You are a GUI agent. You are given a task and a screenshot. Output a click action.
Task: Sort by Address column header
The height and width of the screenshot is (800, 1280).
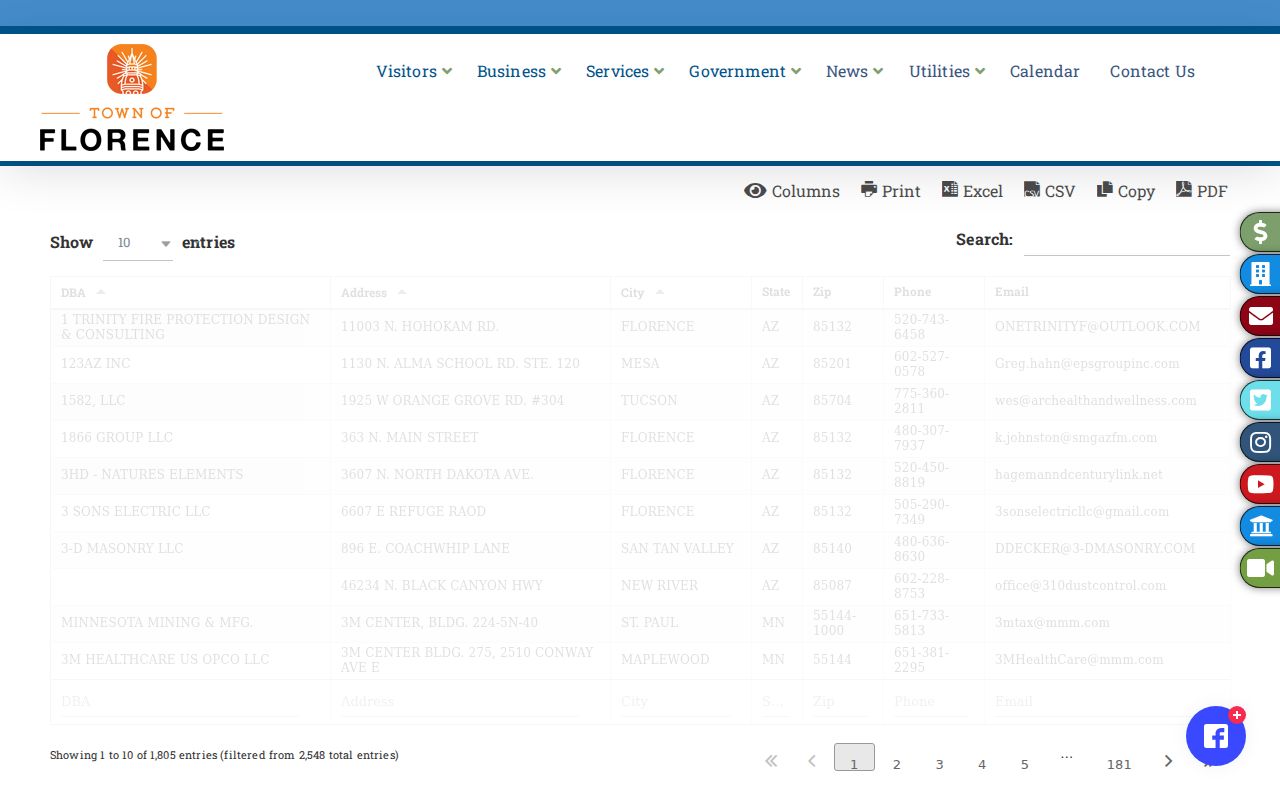pos(470,292)
